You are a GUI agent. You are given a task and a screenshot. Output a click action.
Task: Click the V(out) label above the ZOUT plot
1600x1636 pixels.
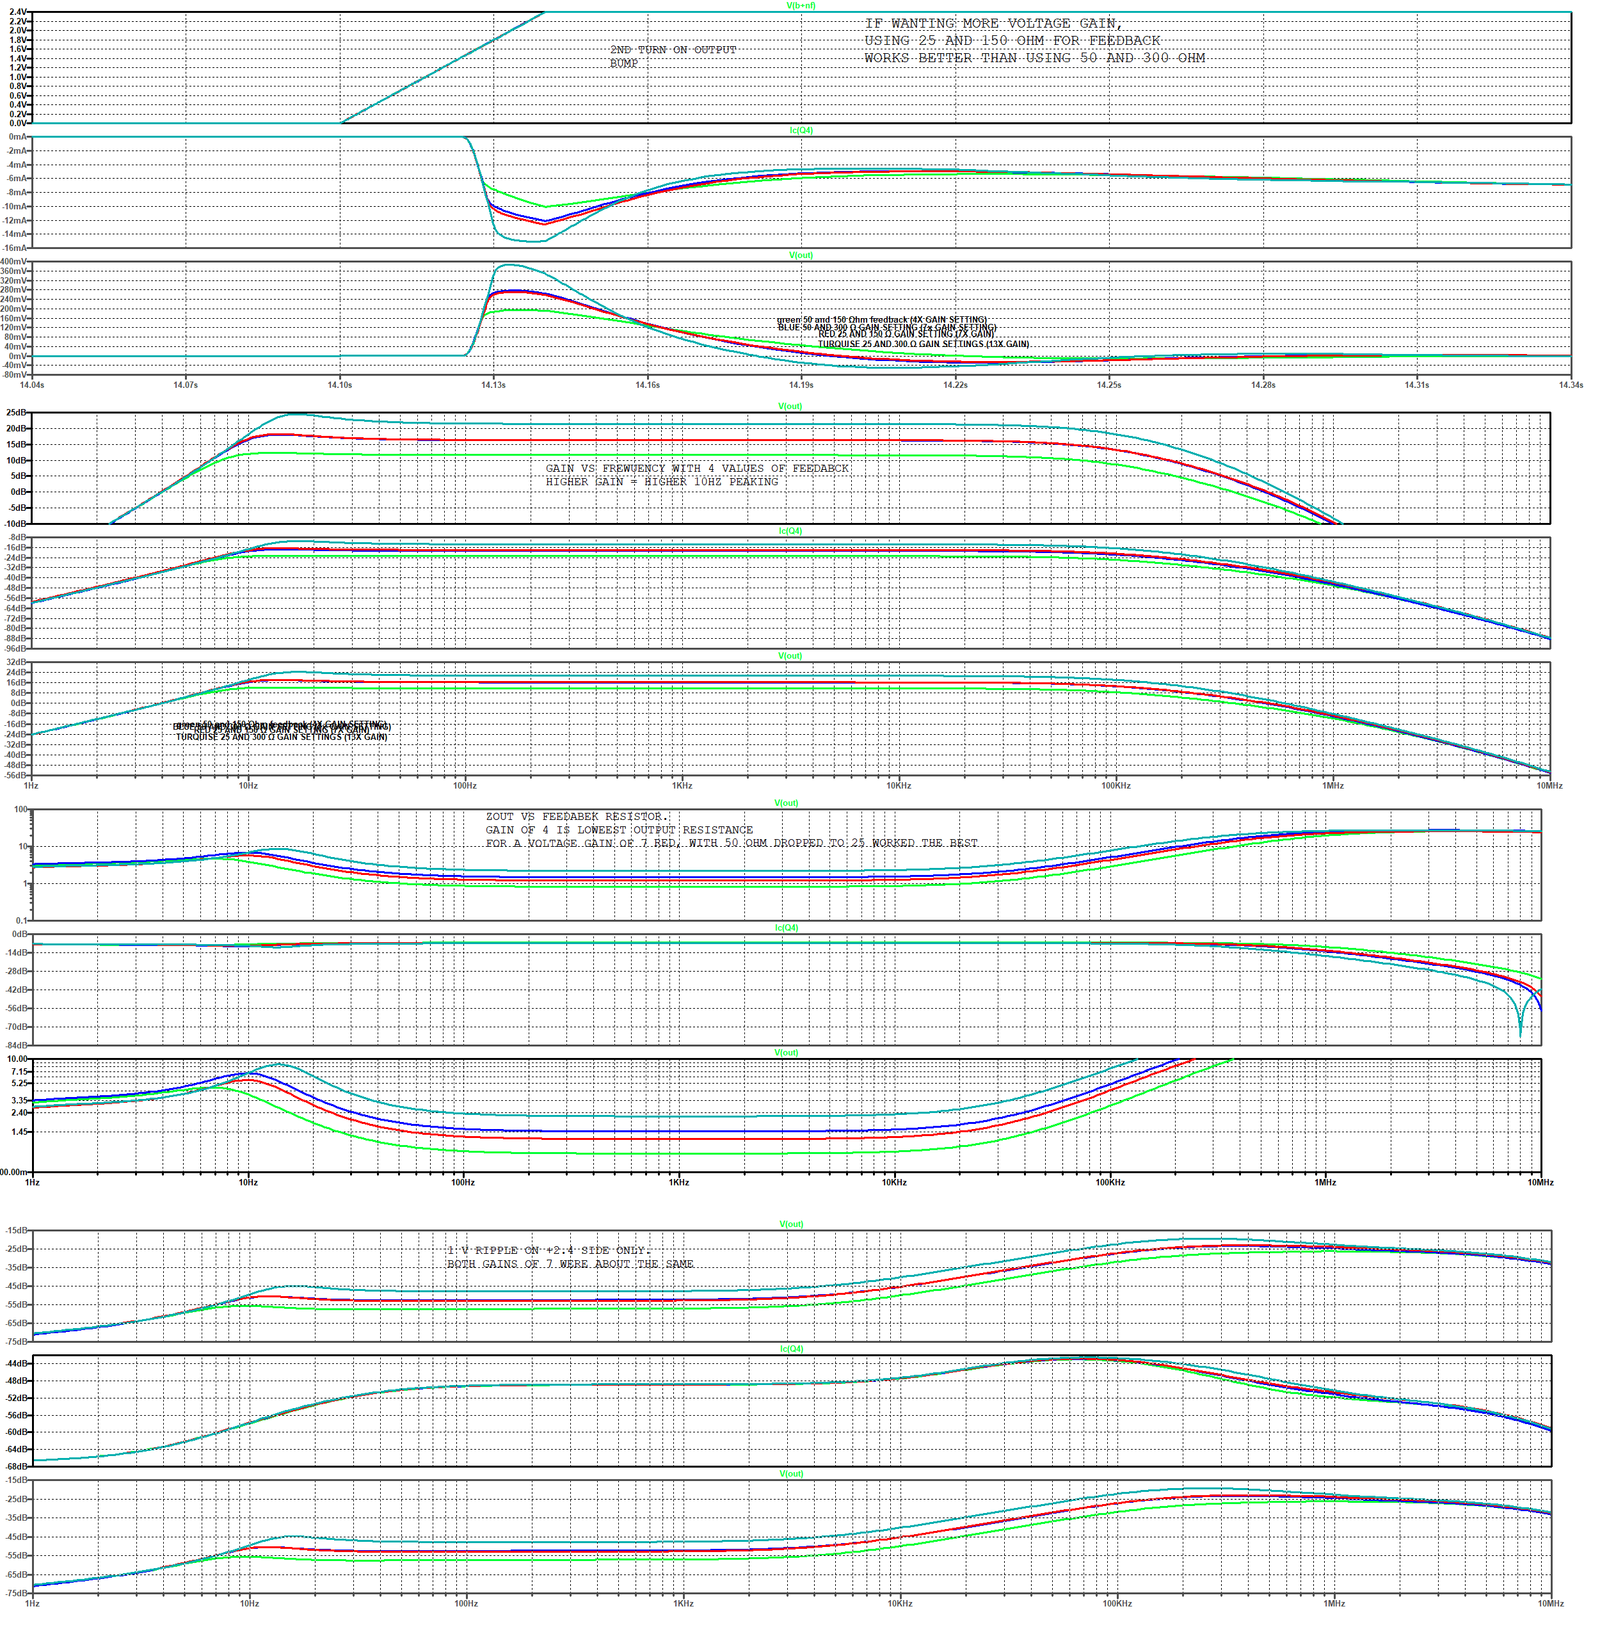[x=786, y=804]
